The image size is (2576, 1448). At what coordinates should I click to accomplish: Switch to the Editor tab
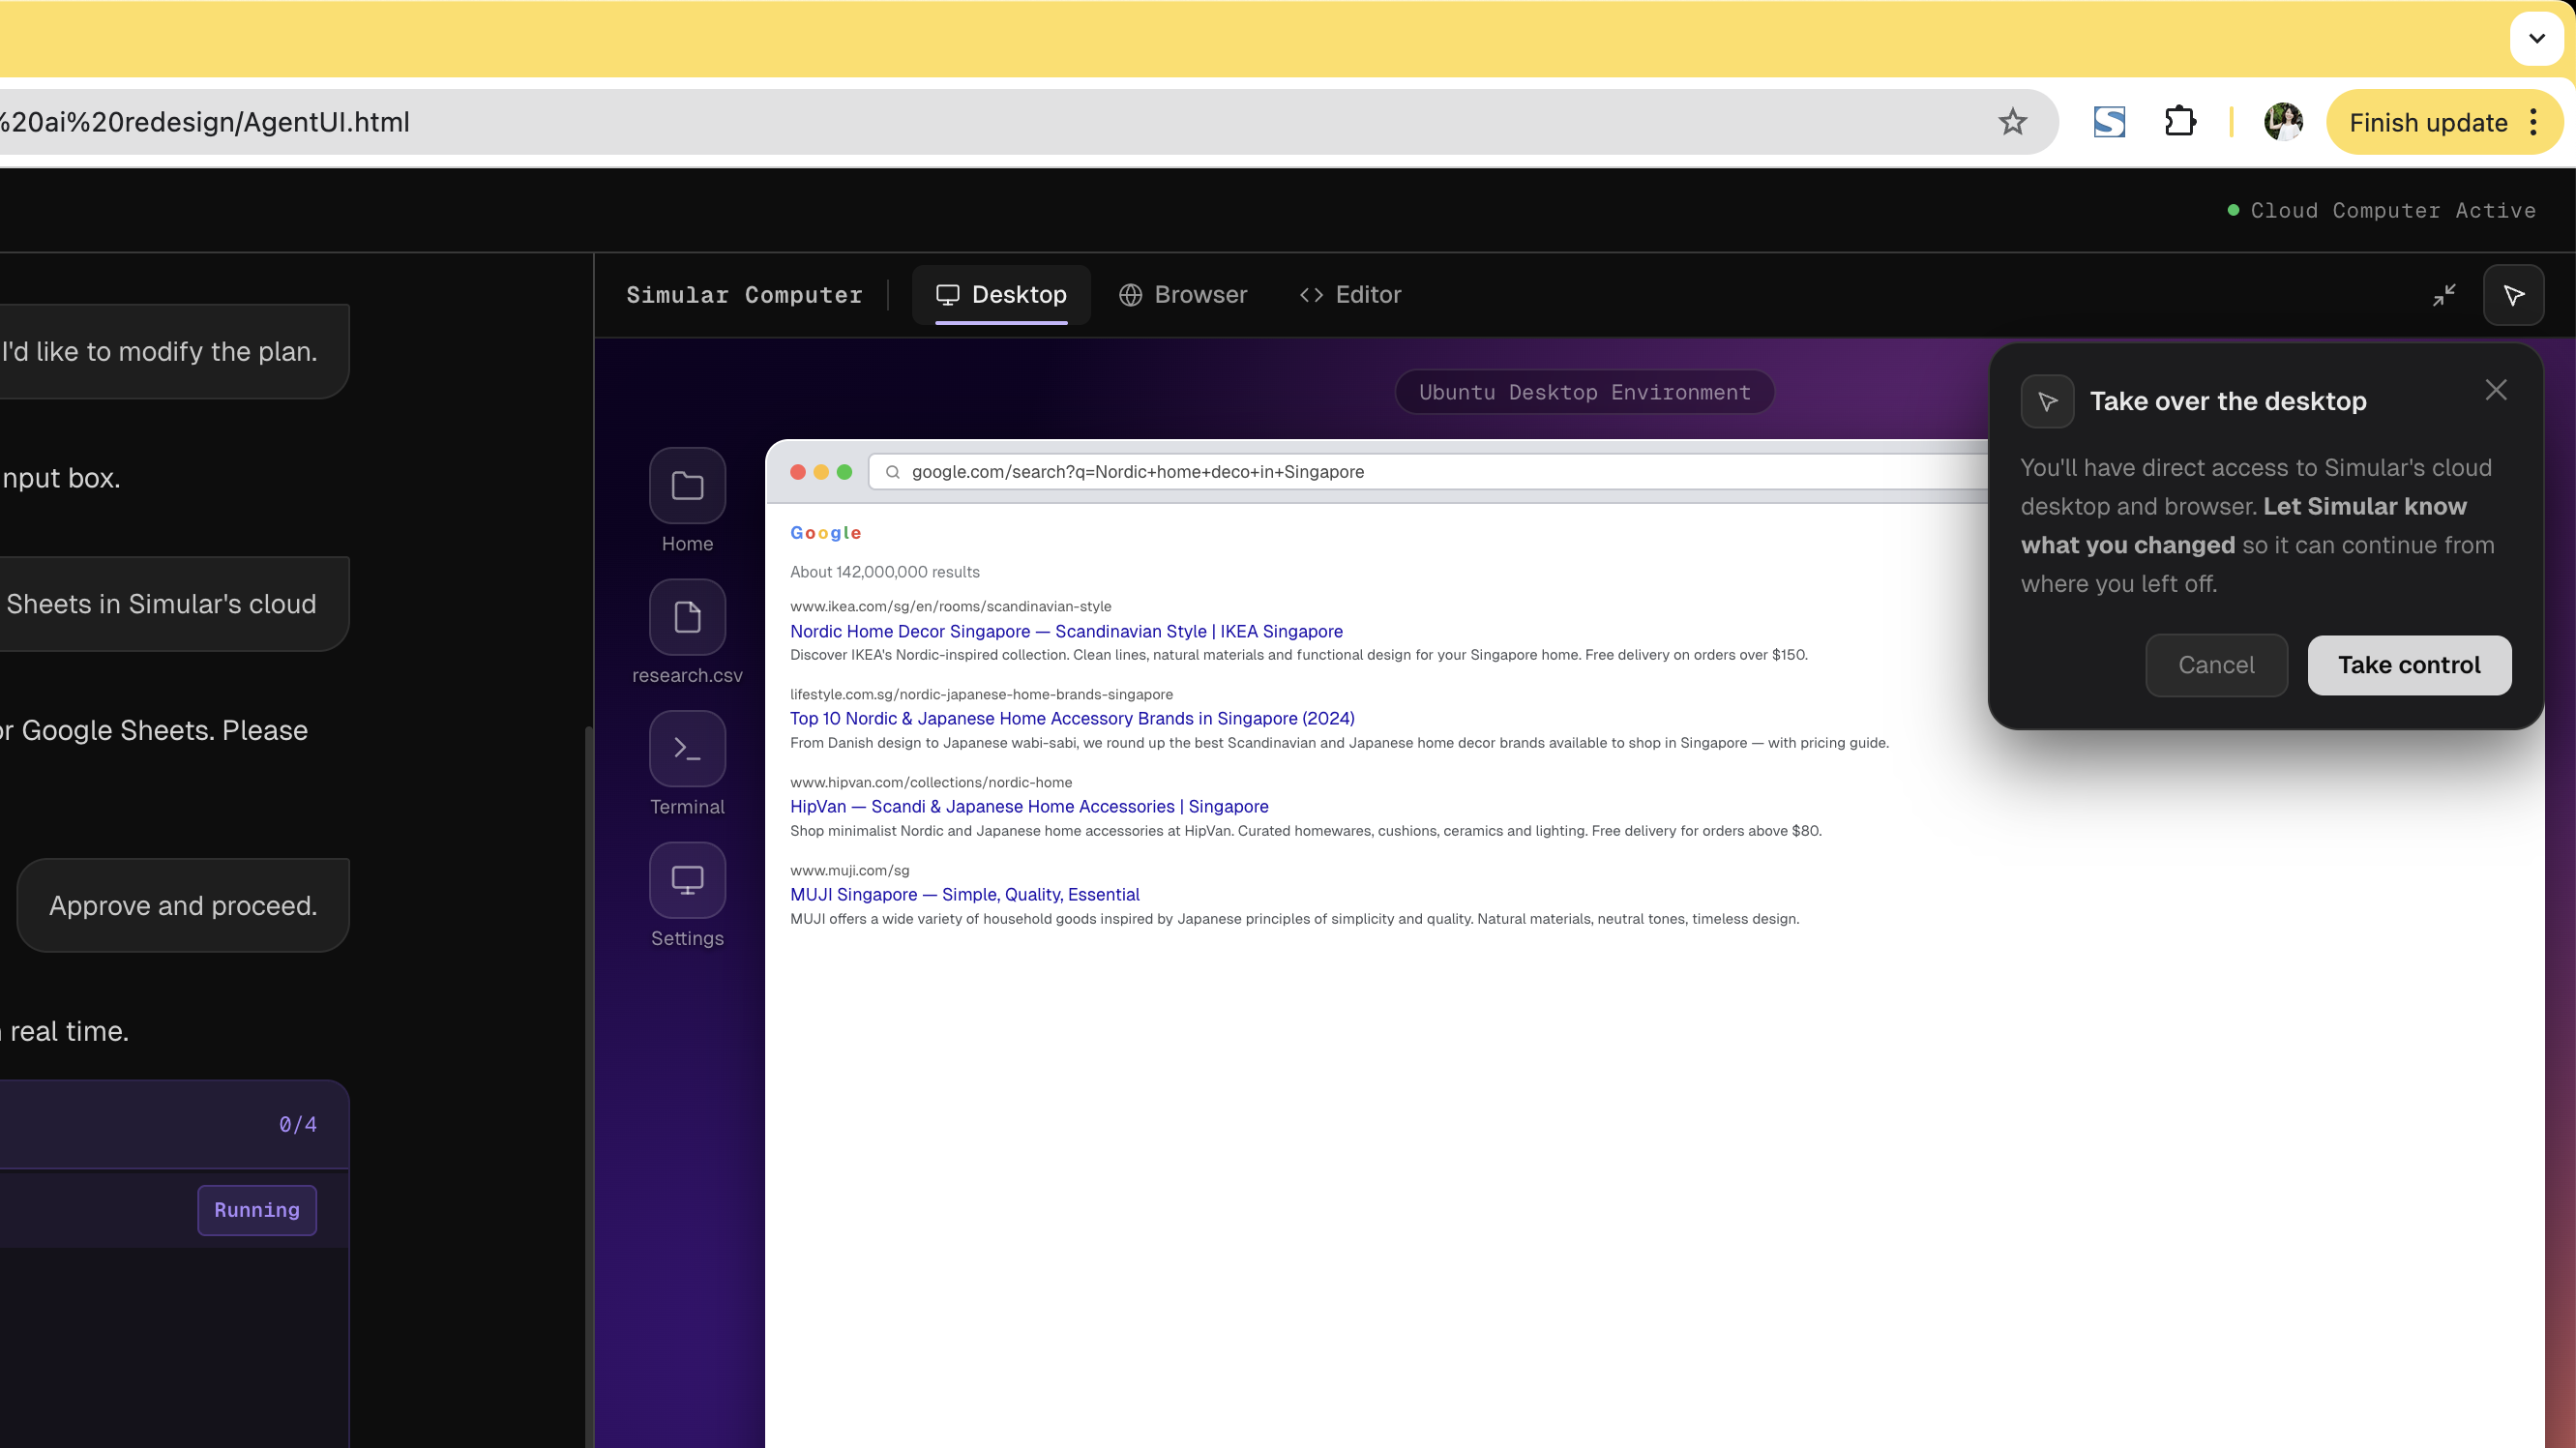[1349, 294]
